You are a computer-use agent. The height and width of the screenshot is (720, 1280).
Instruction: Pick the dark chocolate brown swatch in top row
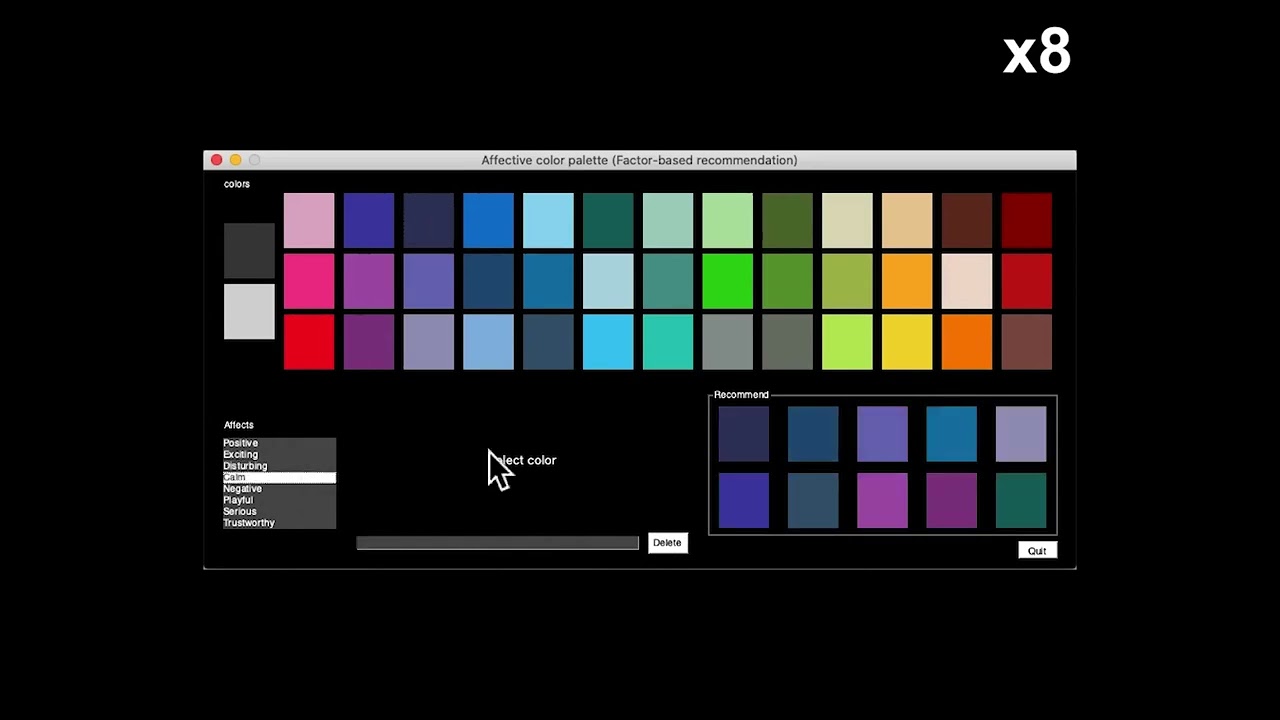[x=967, y=221]
